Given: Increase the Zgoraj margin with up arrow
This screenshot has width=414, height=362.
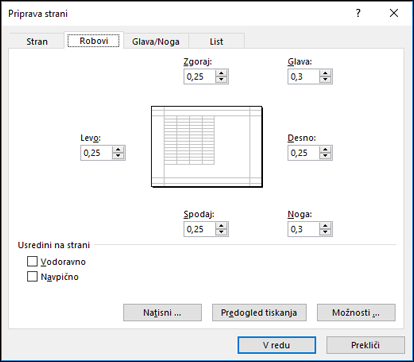Looking at the screenshot, I should point(221,73).
